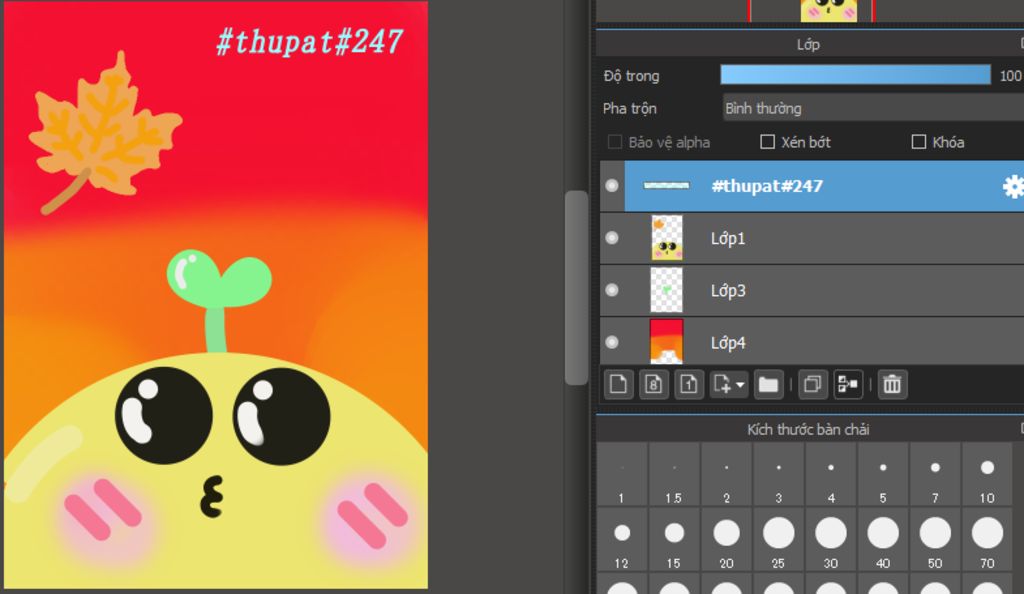Choose brush size 3

pyautogui.click(x=778, y=475)
